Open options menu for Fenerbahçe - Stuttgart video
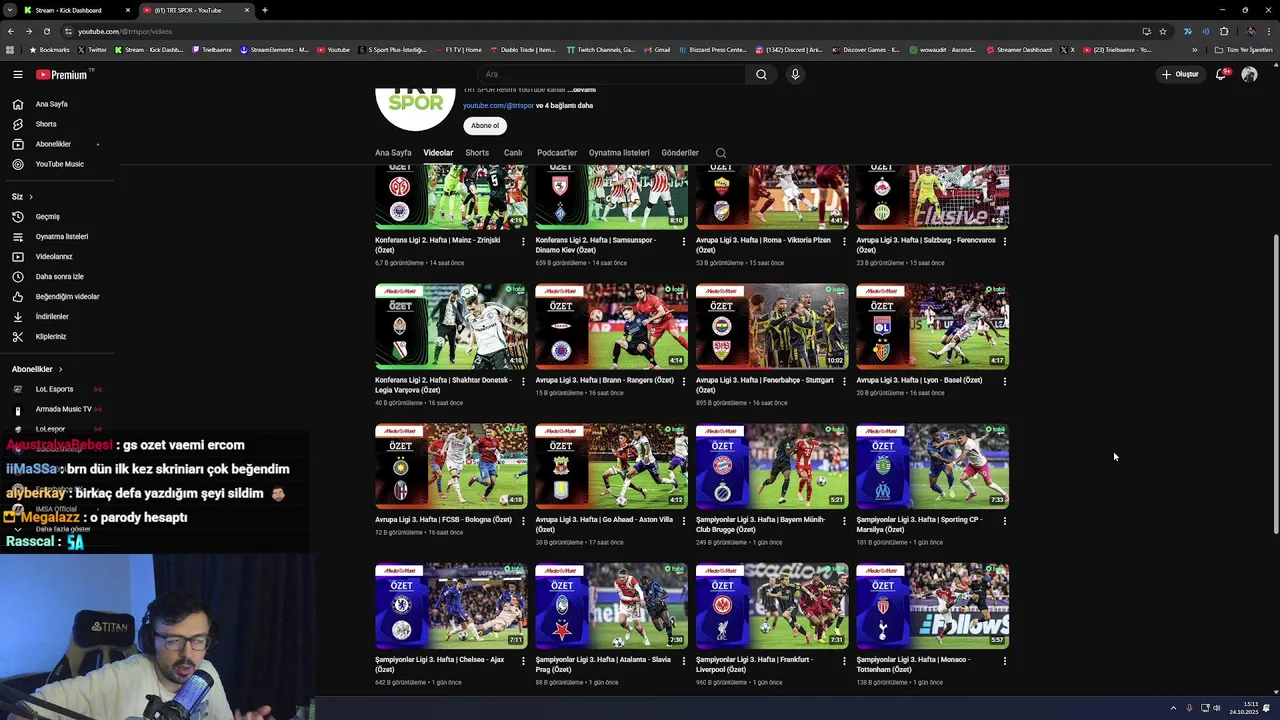Viewport: 1280px width, 720px height. point(844,381)
